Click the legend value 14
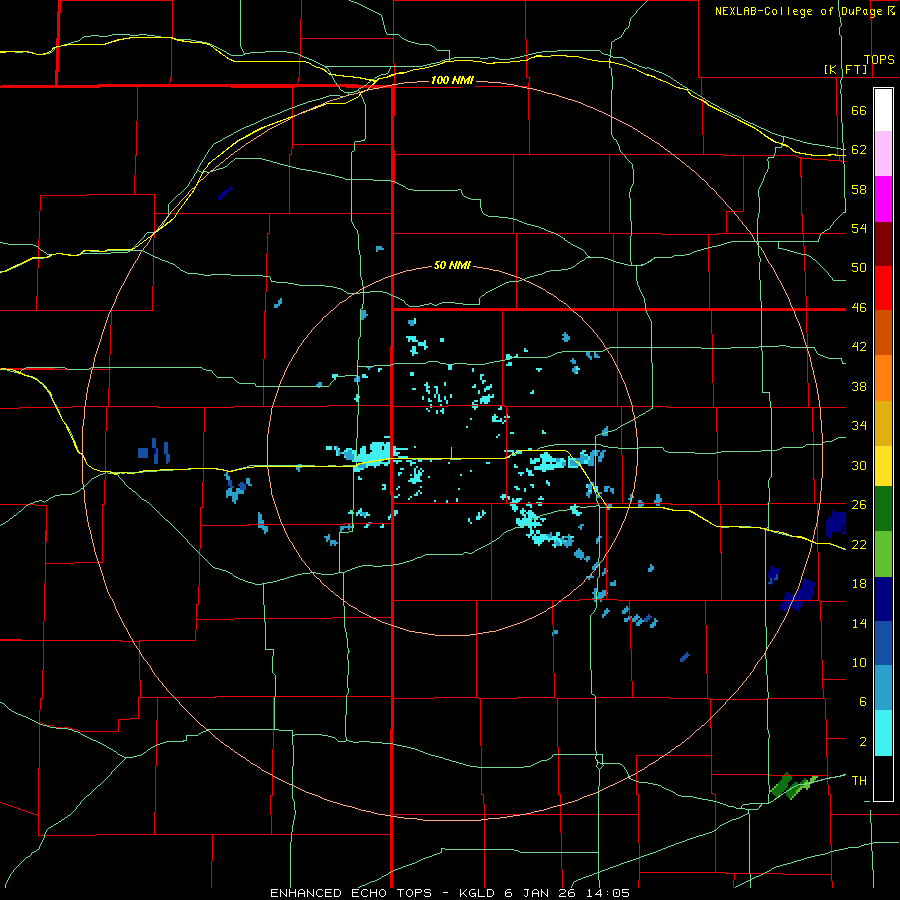Image resolution: width=900 pixels, height=900 pixels. click(x=859, y=623)
